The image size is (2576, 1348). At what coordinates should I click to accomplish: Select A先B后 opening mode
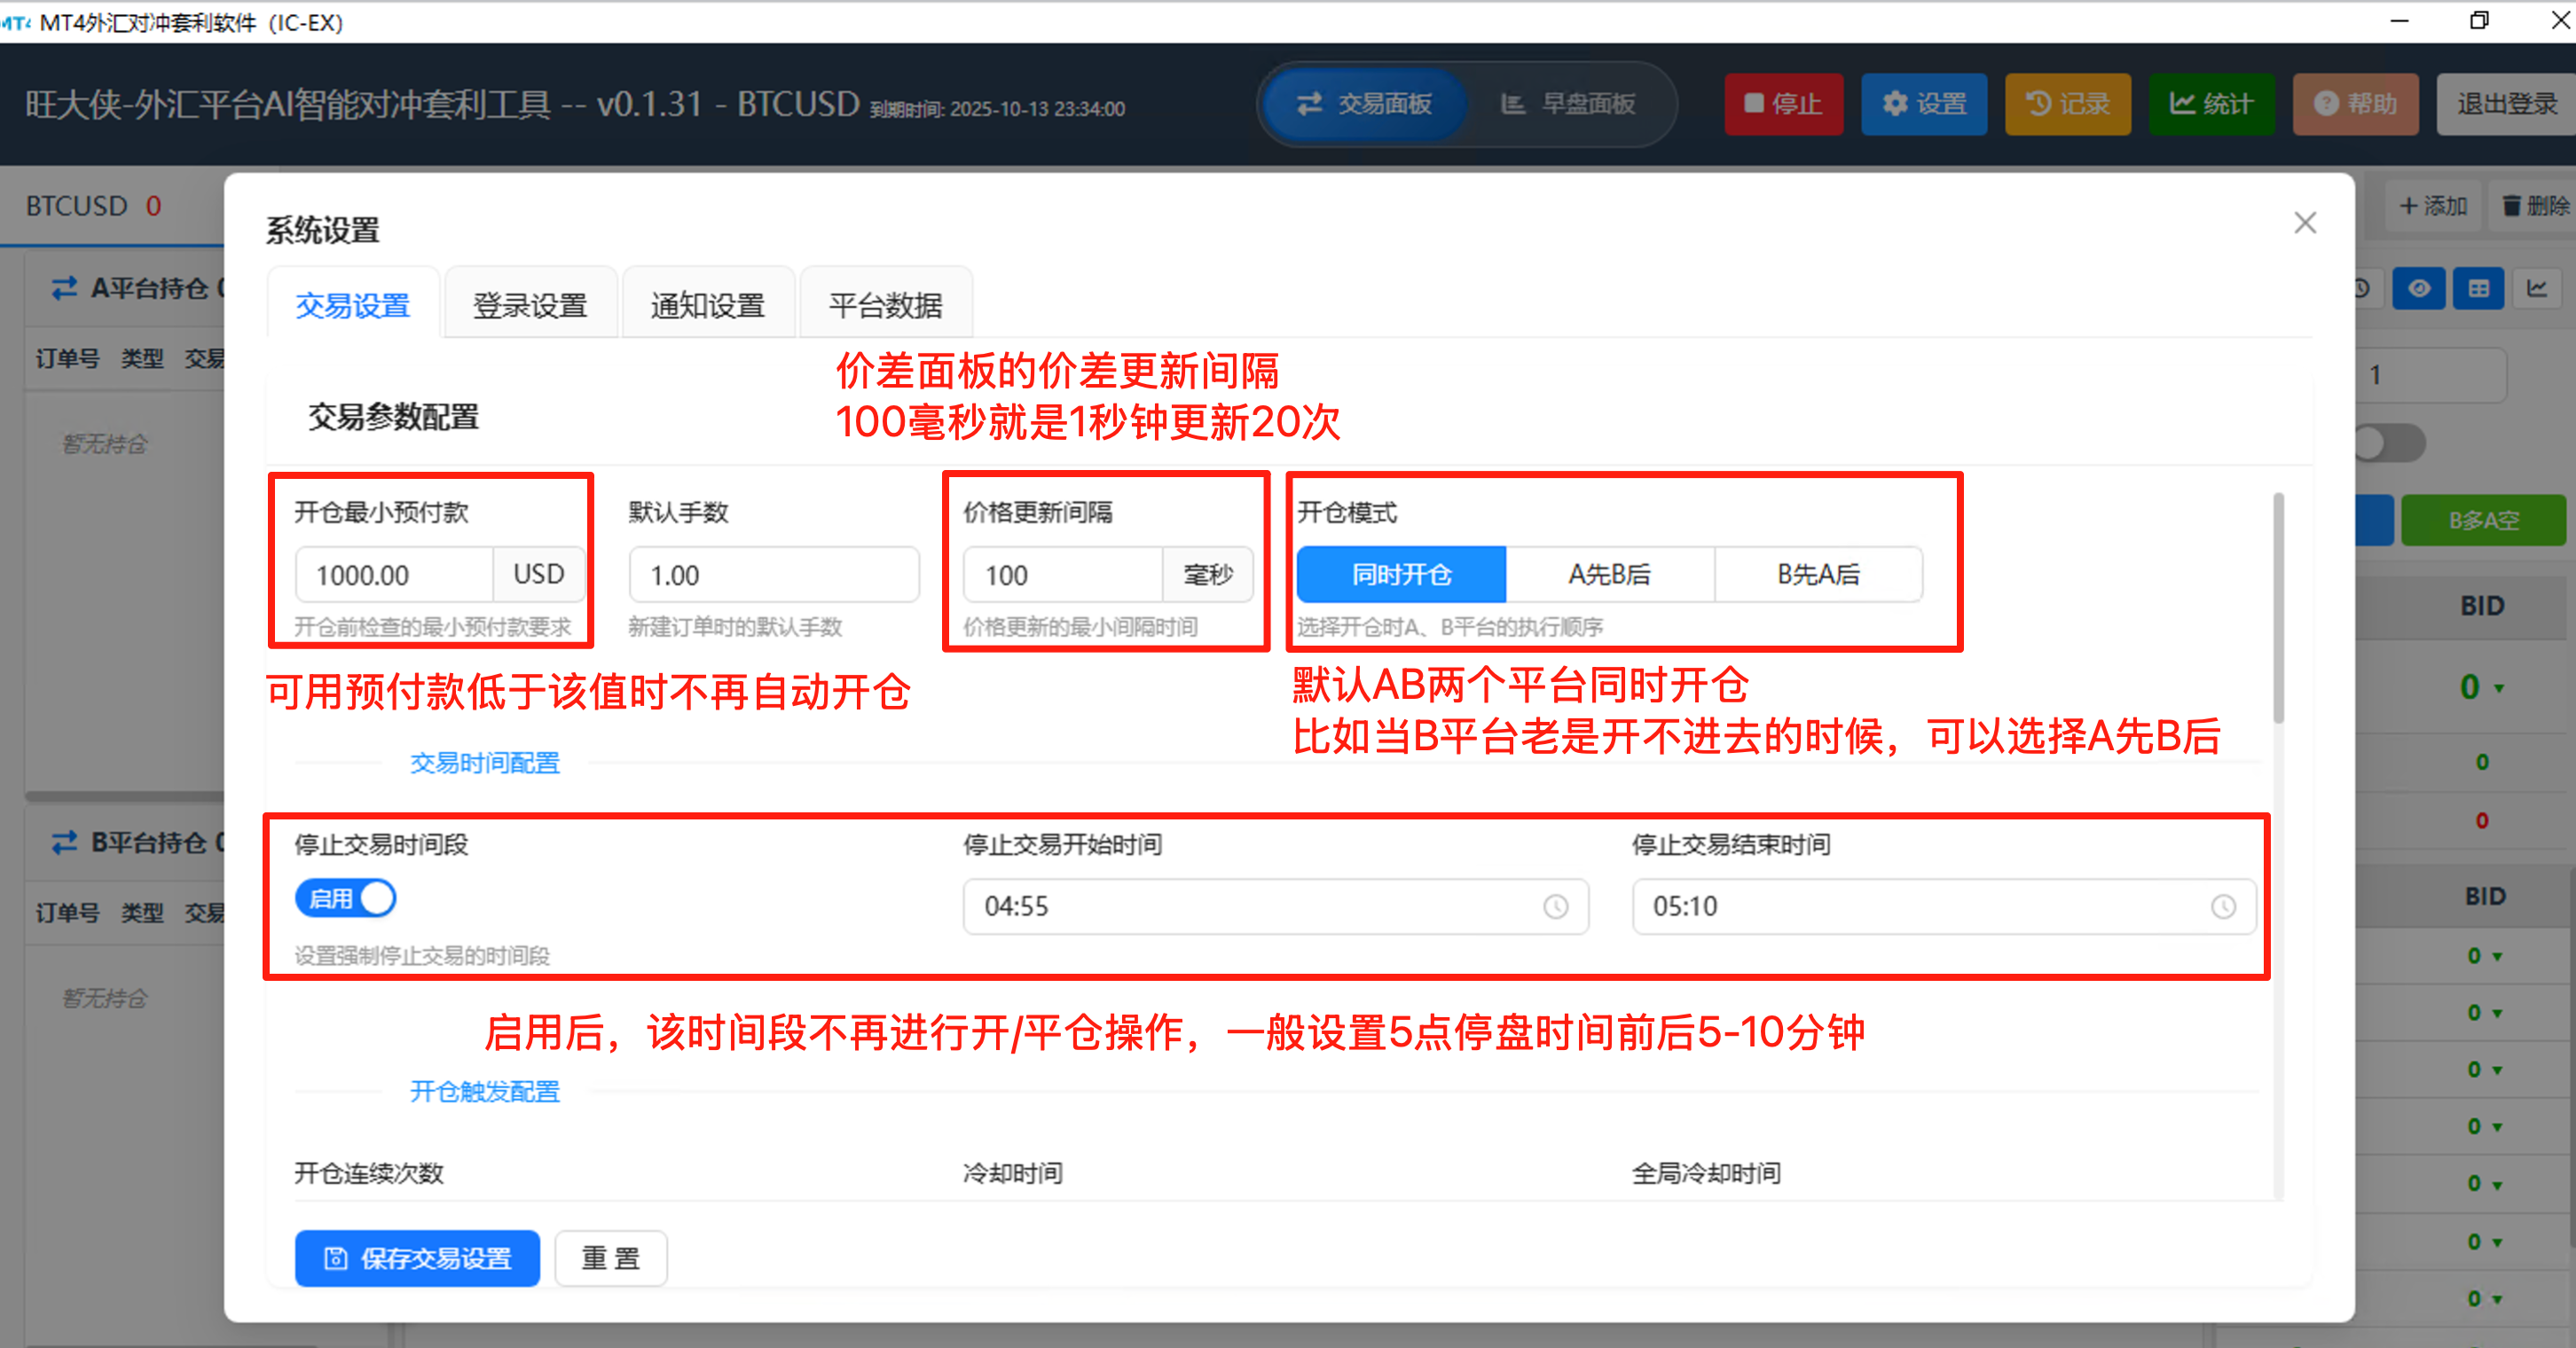[x=1609, y=574]
